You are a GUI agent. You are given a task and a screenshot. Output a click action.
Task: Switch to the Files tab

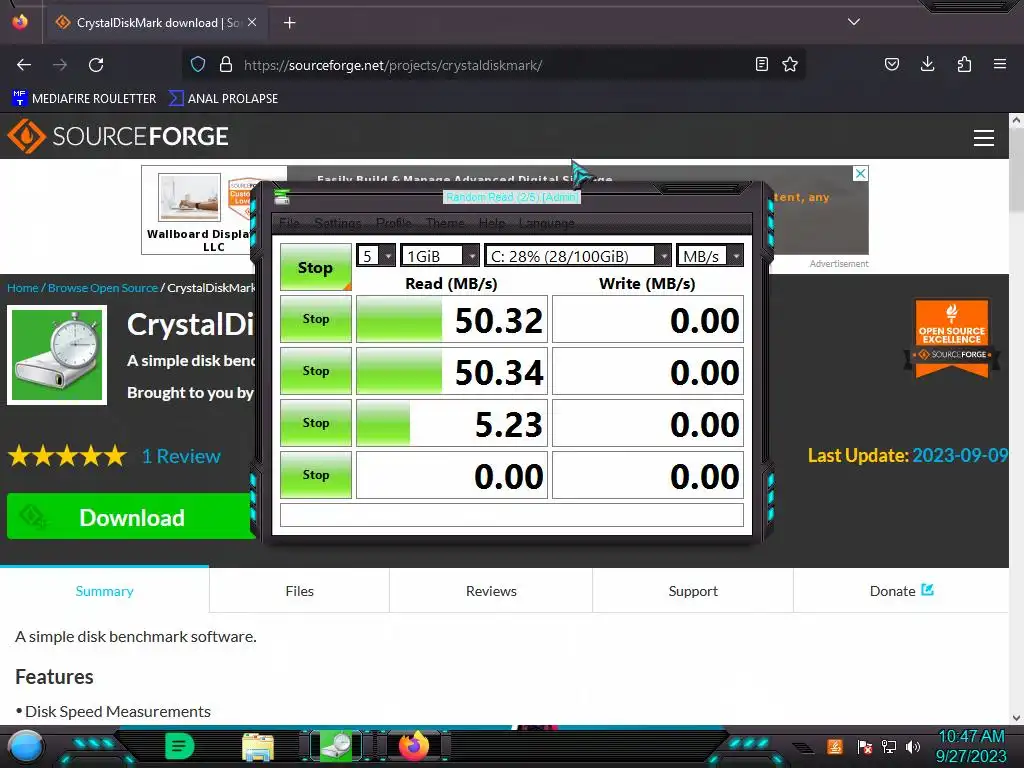click(299, 591)
